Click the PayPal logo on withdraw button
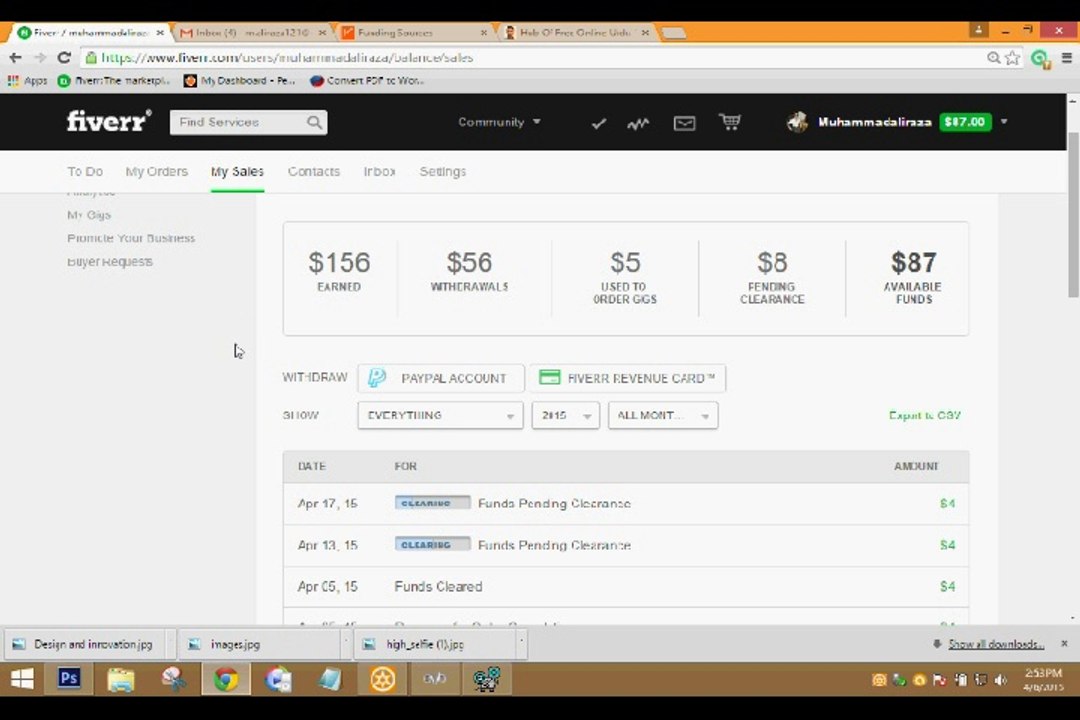 (x=377, y=378)
